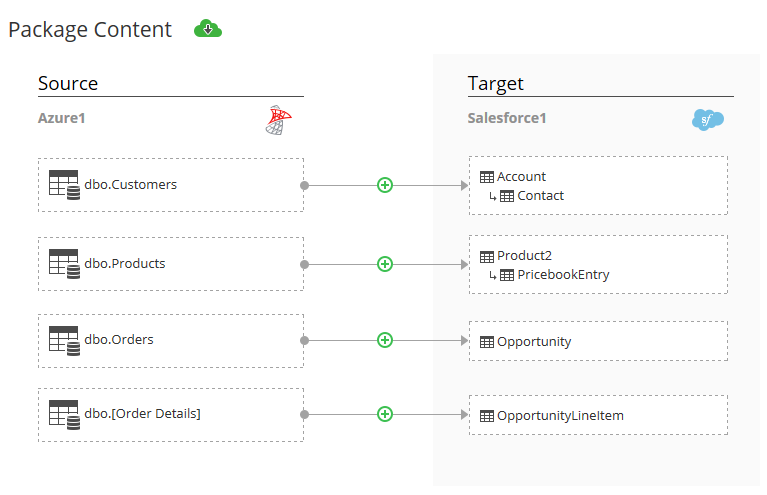This screenshot has width=767, height=495.
Task: Click green plus on the Orders-to-Opportunity link
Action: tap(385, 340)
